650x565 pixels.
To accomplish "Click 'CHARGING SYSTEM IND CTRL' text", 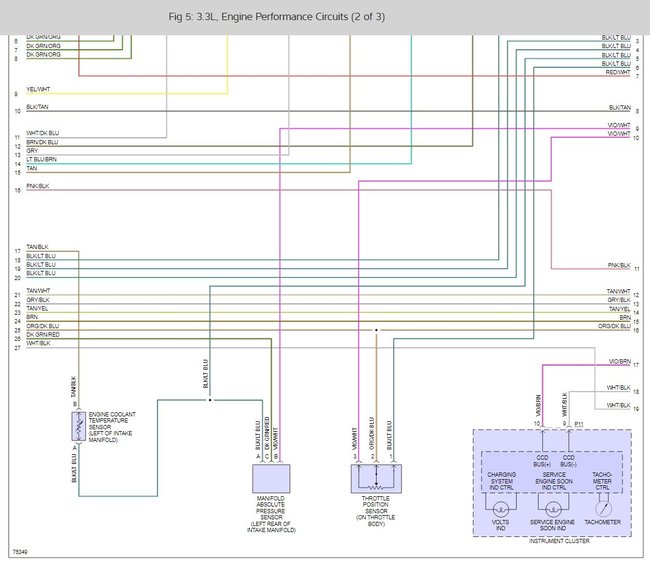I will (x=502, y=481).
